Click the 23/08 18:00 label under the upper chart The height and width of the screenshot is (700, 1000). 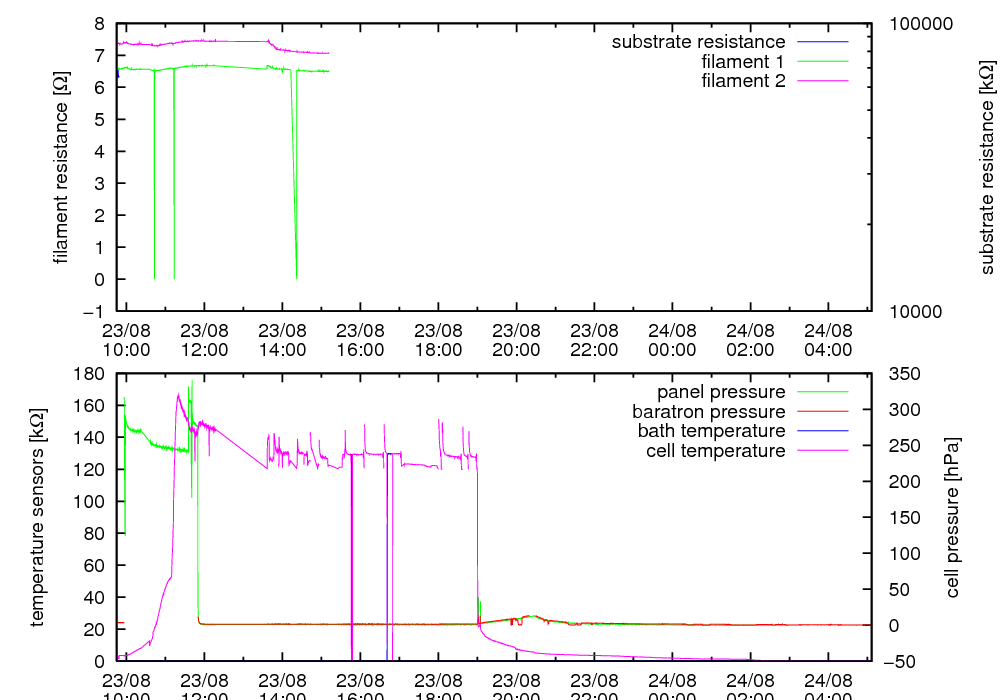coord(438,340)
